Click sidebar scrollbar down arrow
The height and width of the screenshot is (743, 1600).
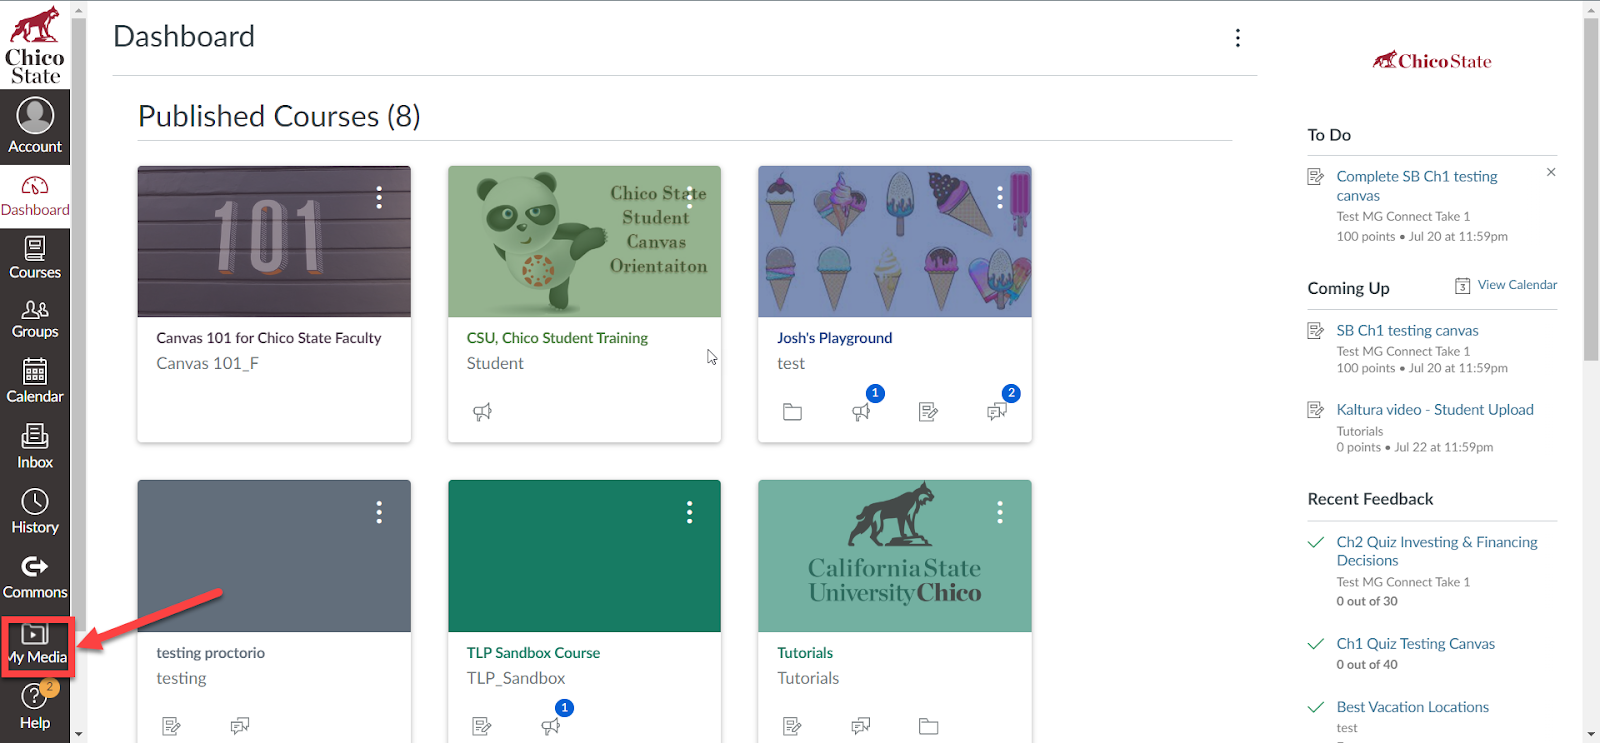click(x=78, y=734)
